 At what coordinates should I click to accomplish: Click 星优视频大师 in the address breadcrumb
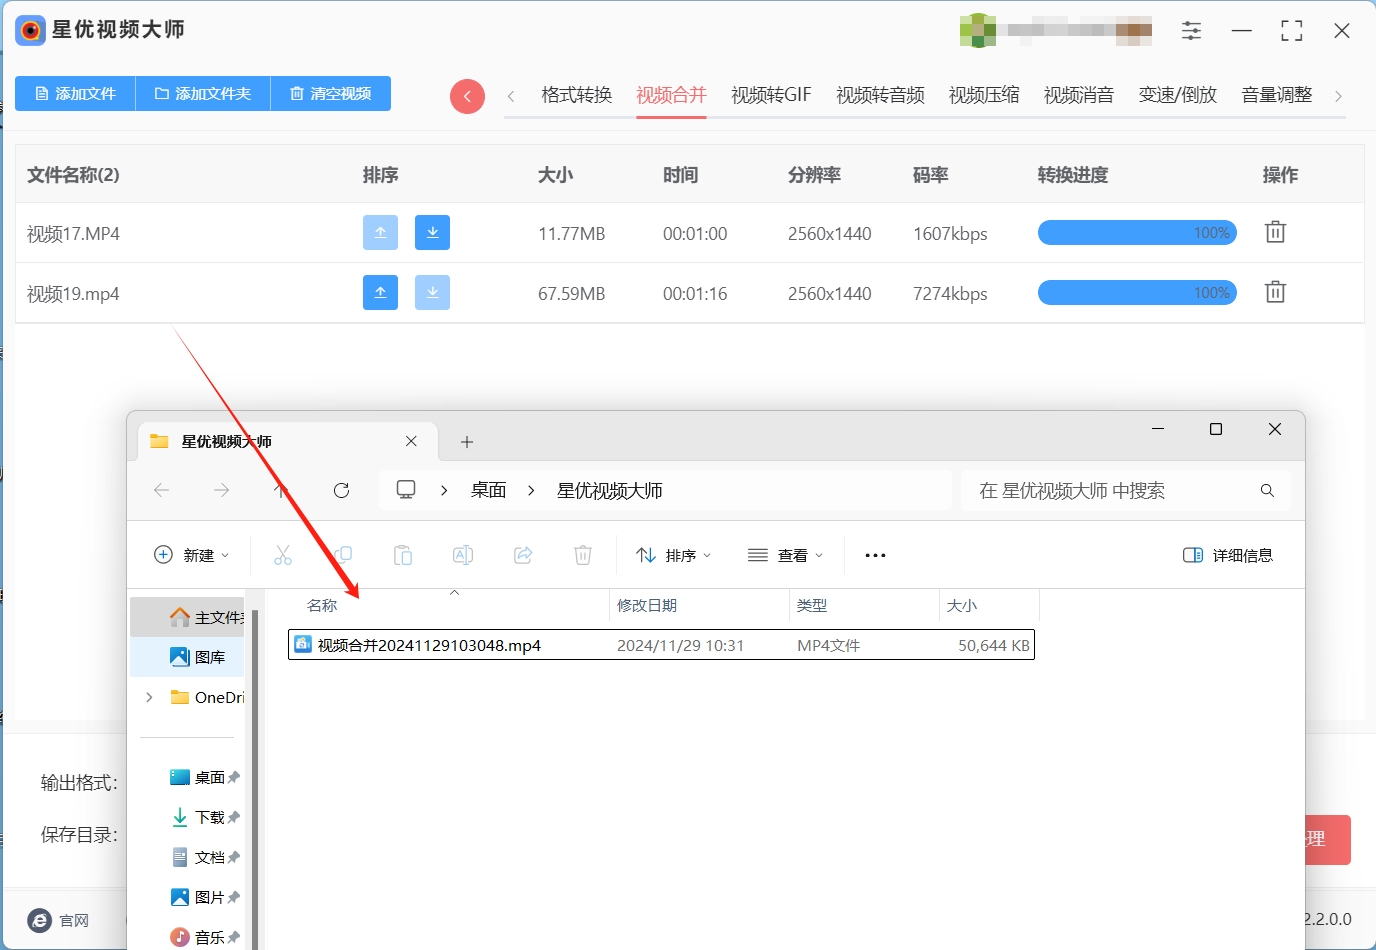(x=609, y=490)
